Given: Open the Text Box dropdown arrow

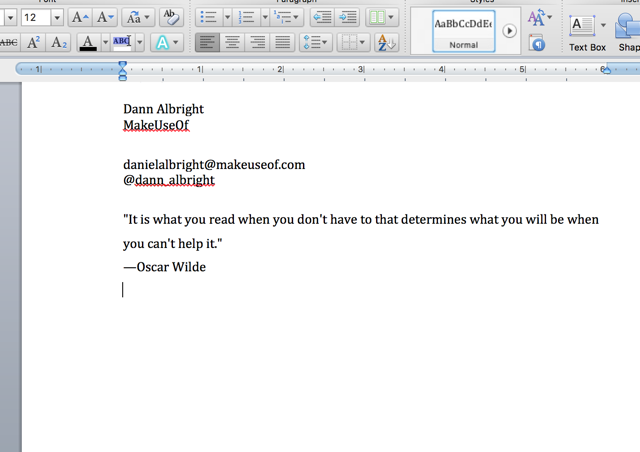Looking at the screenshot, I should [x=603, y=25].
